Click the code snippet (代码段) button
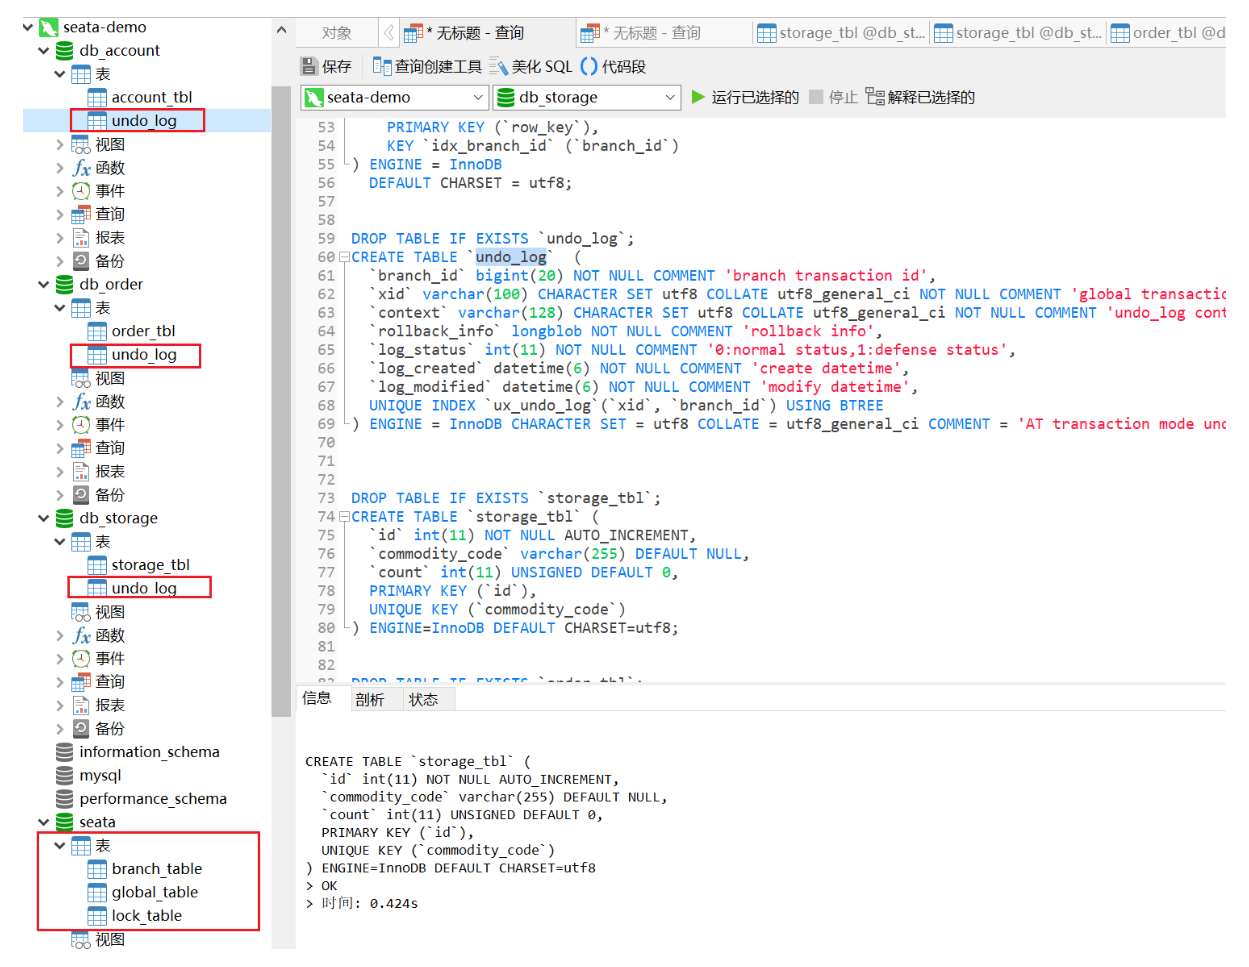Image resolution: width=1249 pixels, height=967 pixels. point(613,66)
